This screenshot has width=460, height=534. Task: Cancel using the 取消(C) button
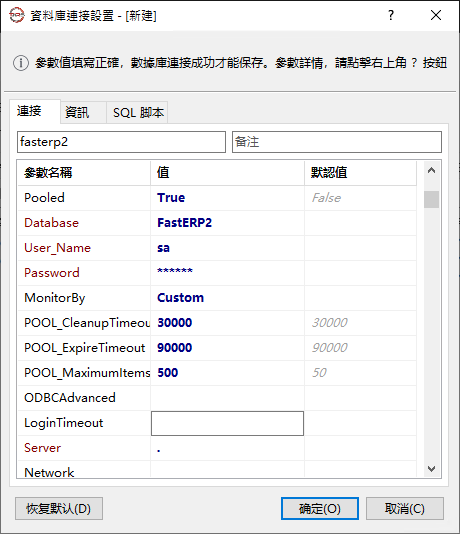[405, 508]
